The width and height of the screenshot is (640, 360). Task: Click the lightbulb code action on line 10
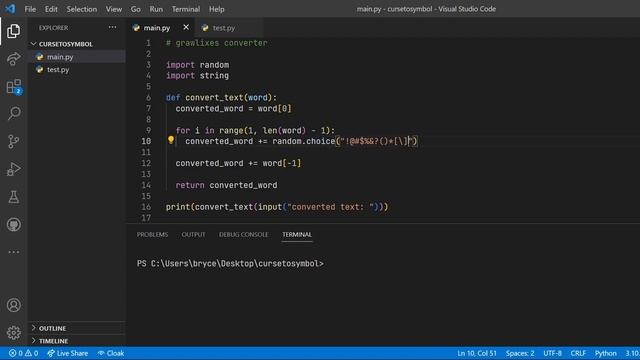tap(171, 140)
